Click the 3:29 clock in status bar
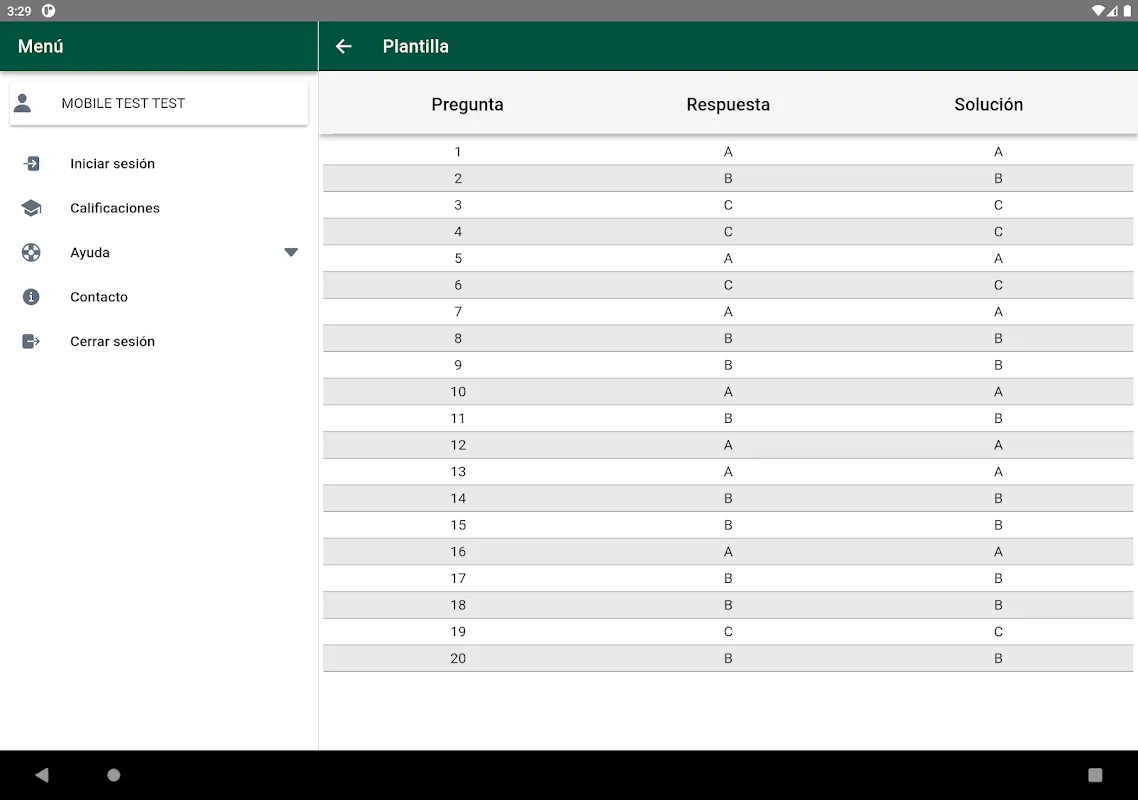 20,11
